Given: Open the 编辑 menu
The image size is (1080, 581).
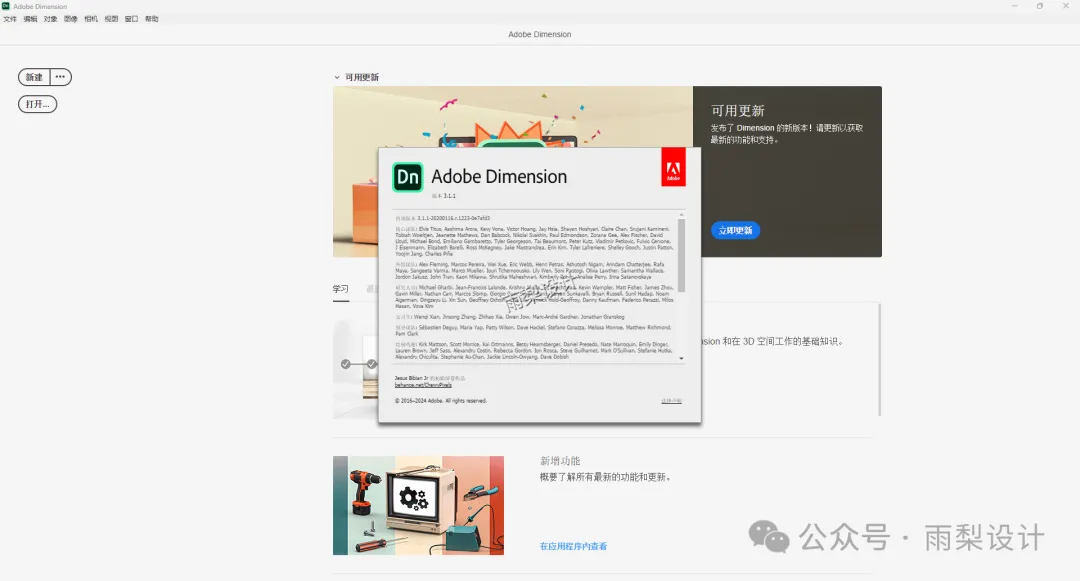Looking at the screenshot, I should click(x=30, y=19).
